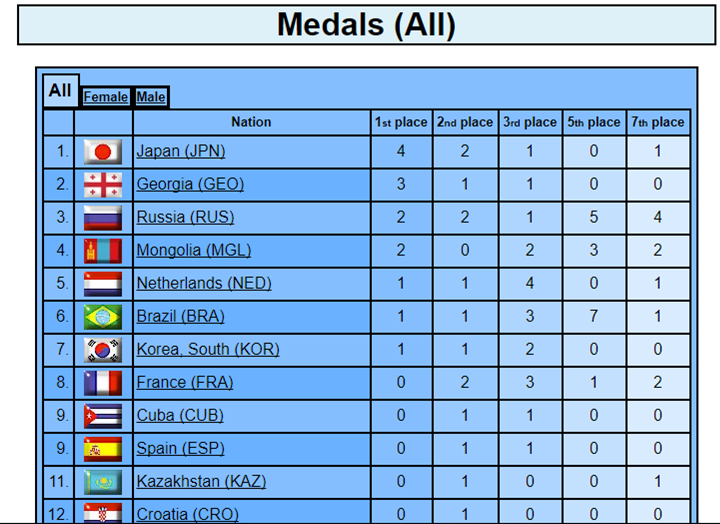Click the 1st place column header
Viewport: 720px width, 524px height.
click(401, 122)
